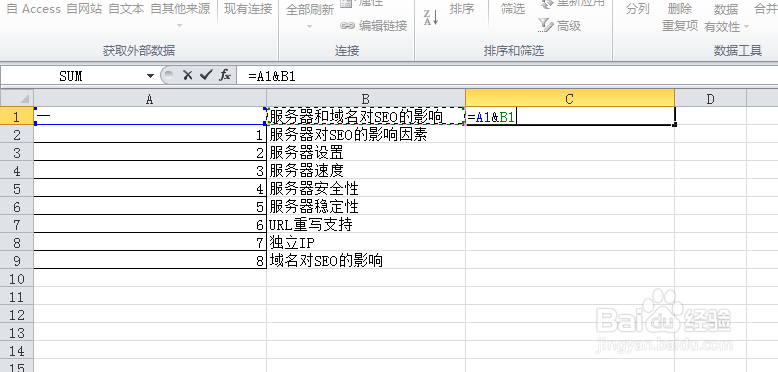The image size is (778, 372).
Task: Open the 全部刷新 dropdown arrow
Action: 310,26
